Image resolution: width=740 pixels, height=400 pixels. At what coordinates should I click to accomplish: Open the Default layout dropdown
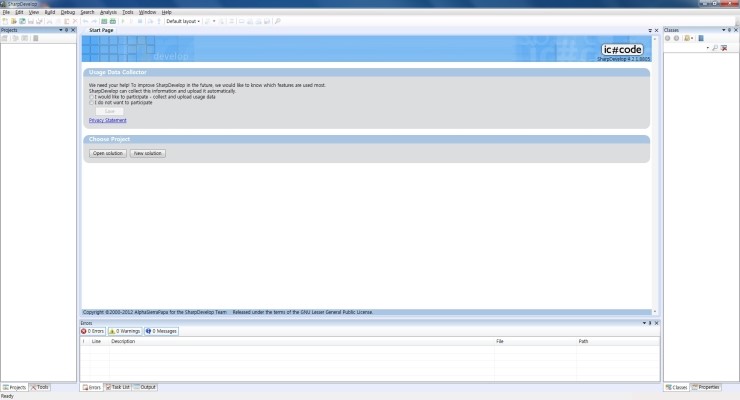[183, 21]
